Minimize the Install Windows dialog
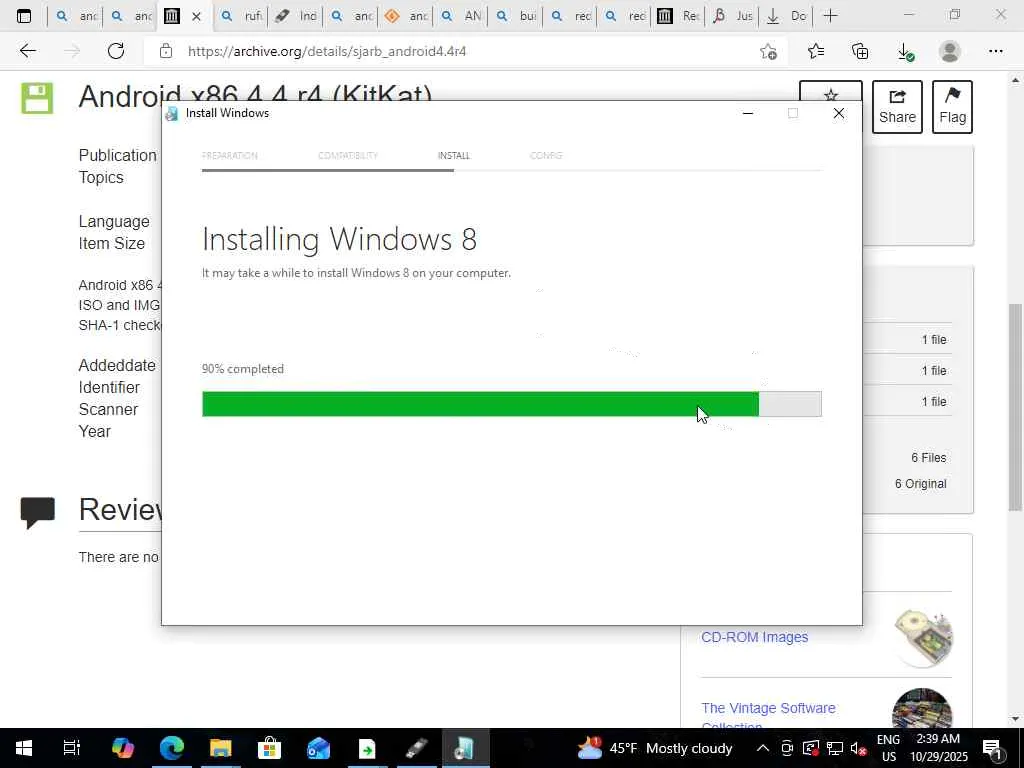 tap(748, 114)
